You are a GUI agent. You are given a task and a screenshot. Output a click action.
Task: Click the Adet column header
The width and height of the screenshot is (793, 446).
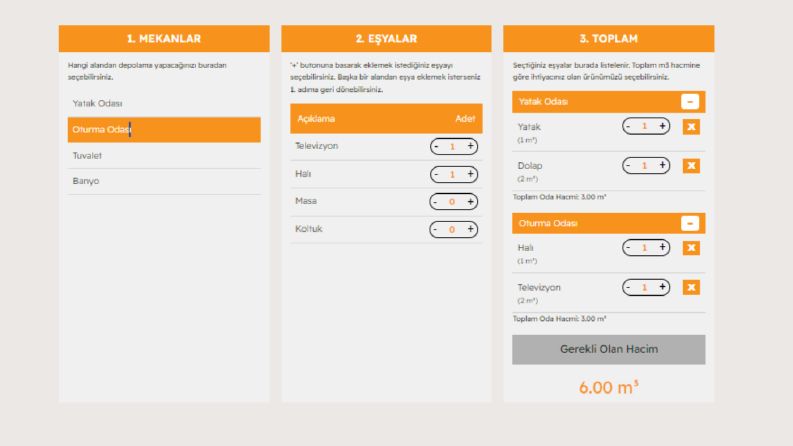point(465,119)
